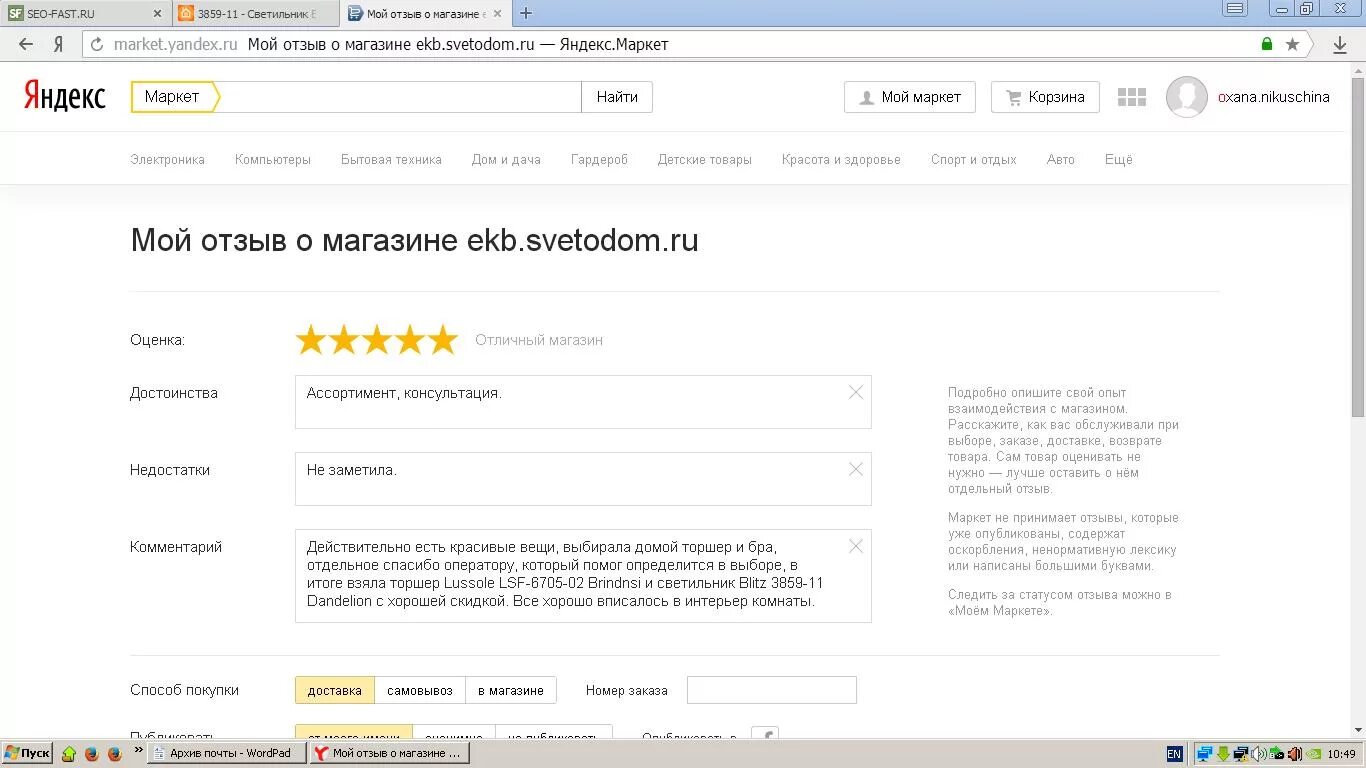Expand quick launch chevron on taskbar
This screenshot has width=1366, height=768.
click(138, 750)
